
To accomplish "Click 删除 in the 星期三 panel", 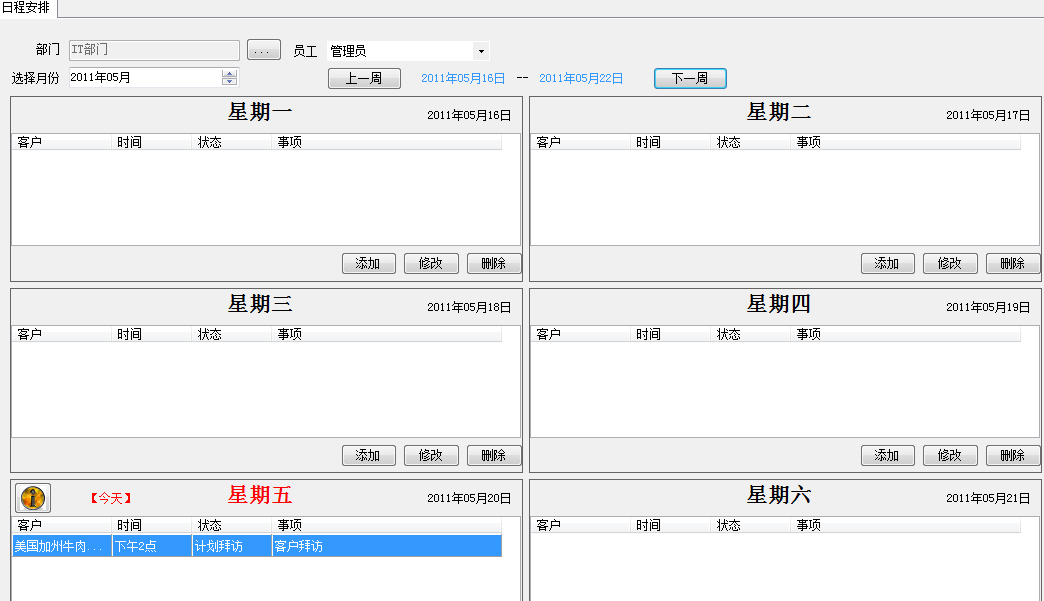I will tap(493, 455).
